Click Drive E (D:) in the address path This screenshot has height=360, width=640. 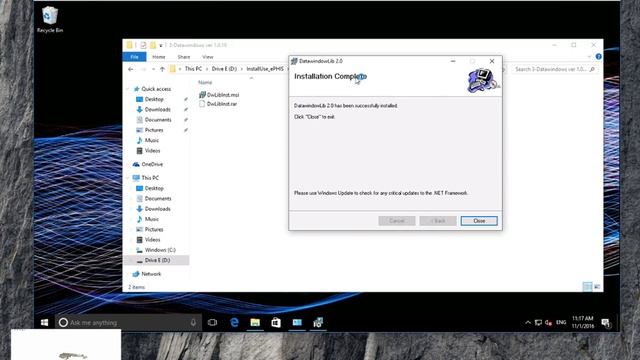(224, 69)
